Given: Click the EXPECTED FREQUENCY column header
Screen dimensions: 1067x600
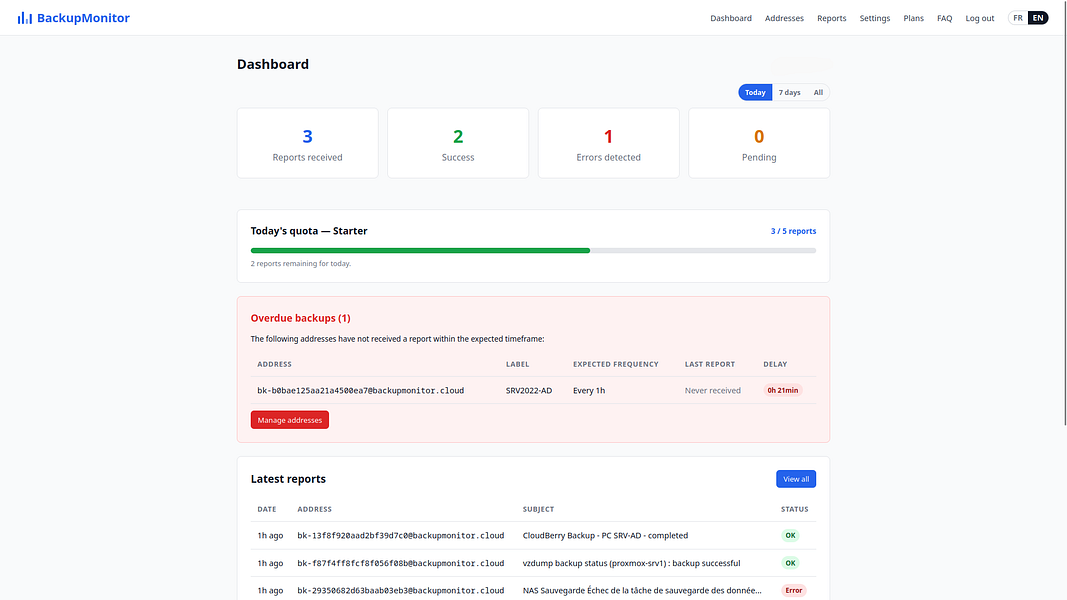Looking at the screenshot, I should (616, 365).
